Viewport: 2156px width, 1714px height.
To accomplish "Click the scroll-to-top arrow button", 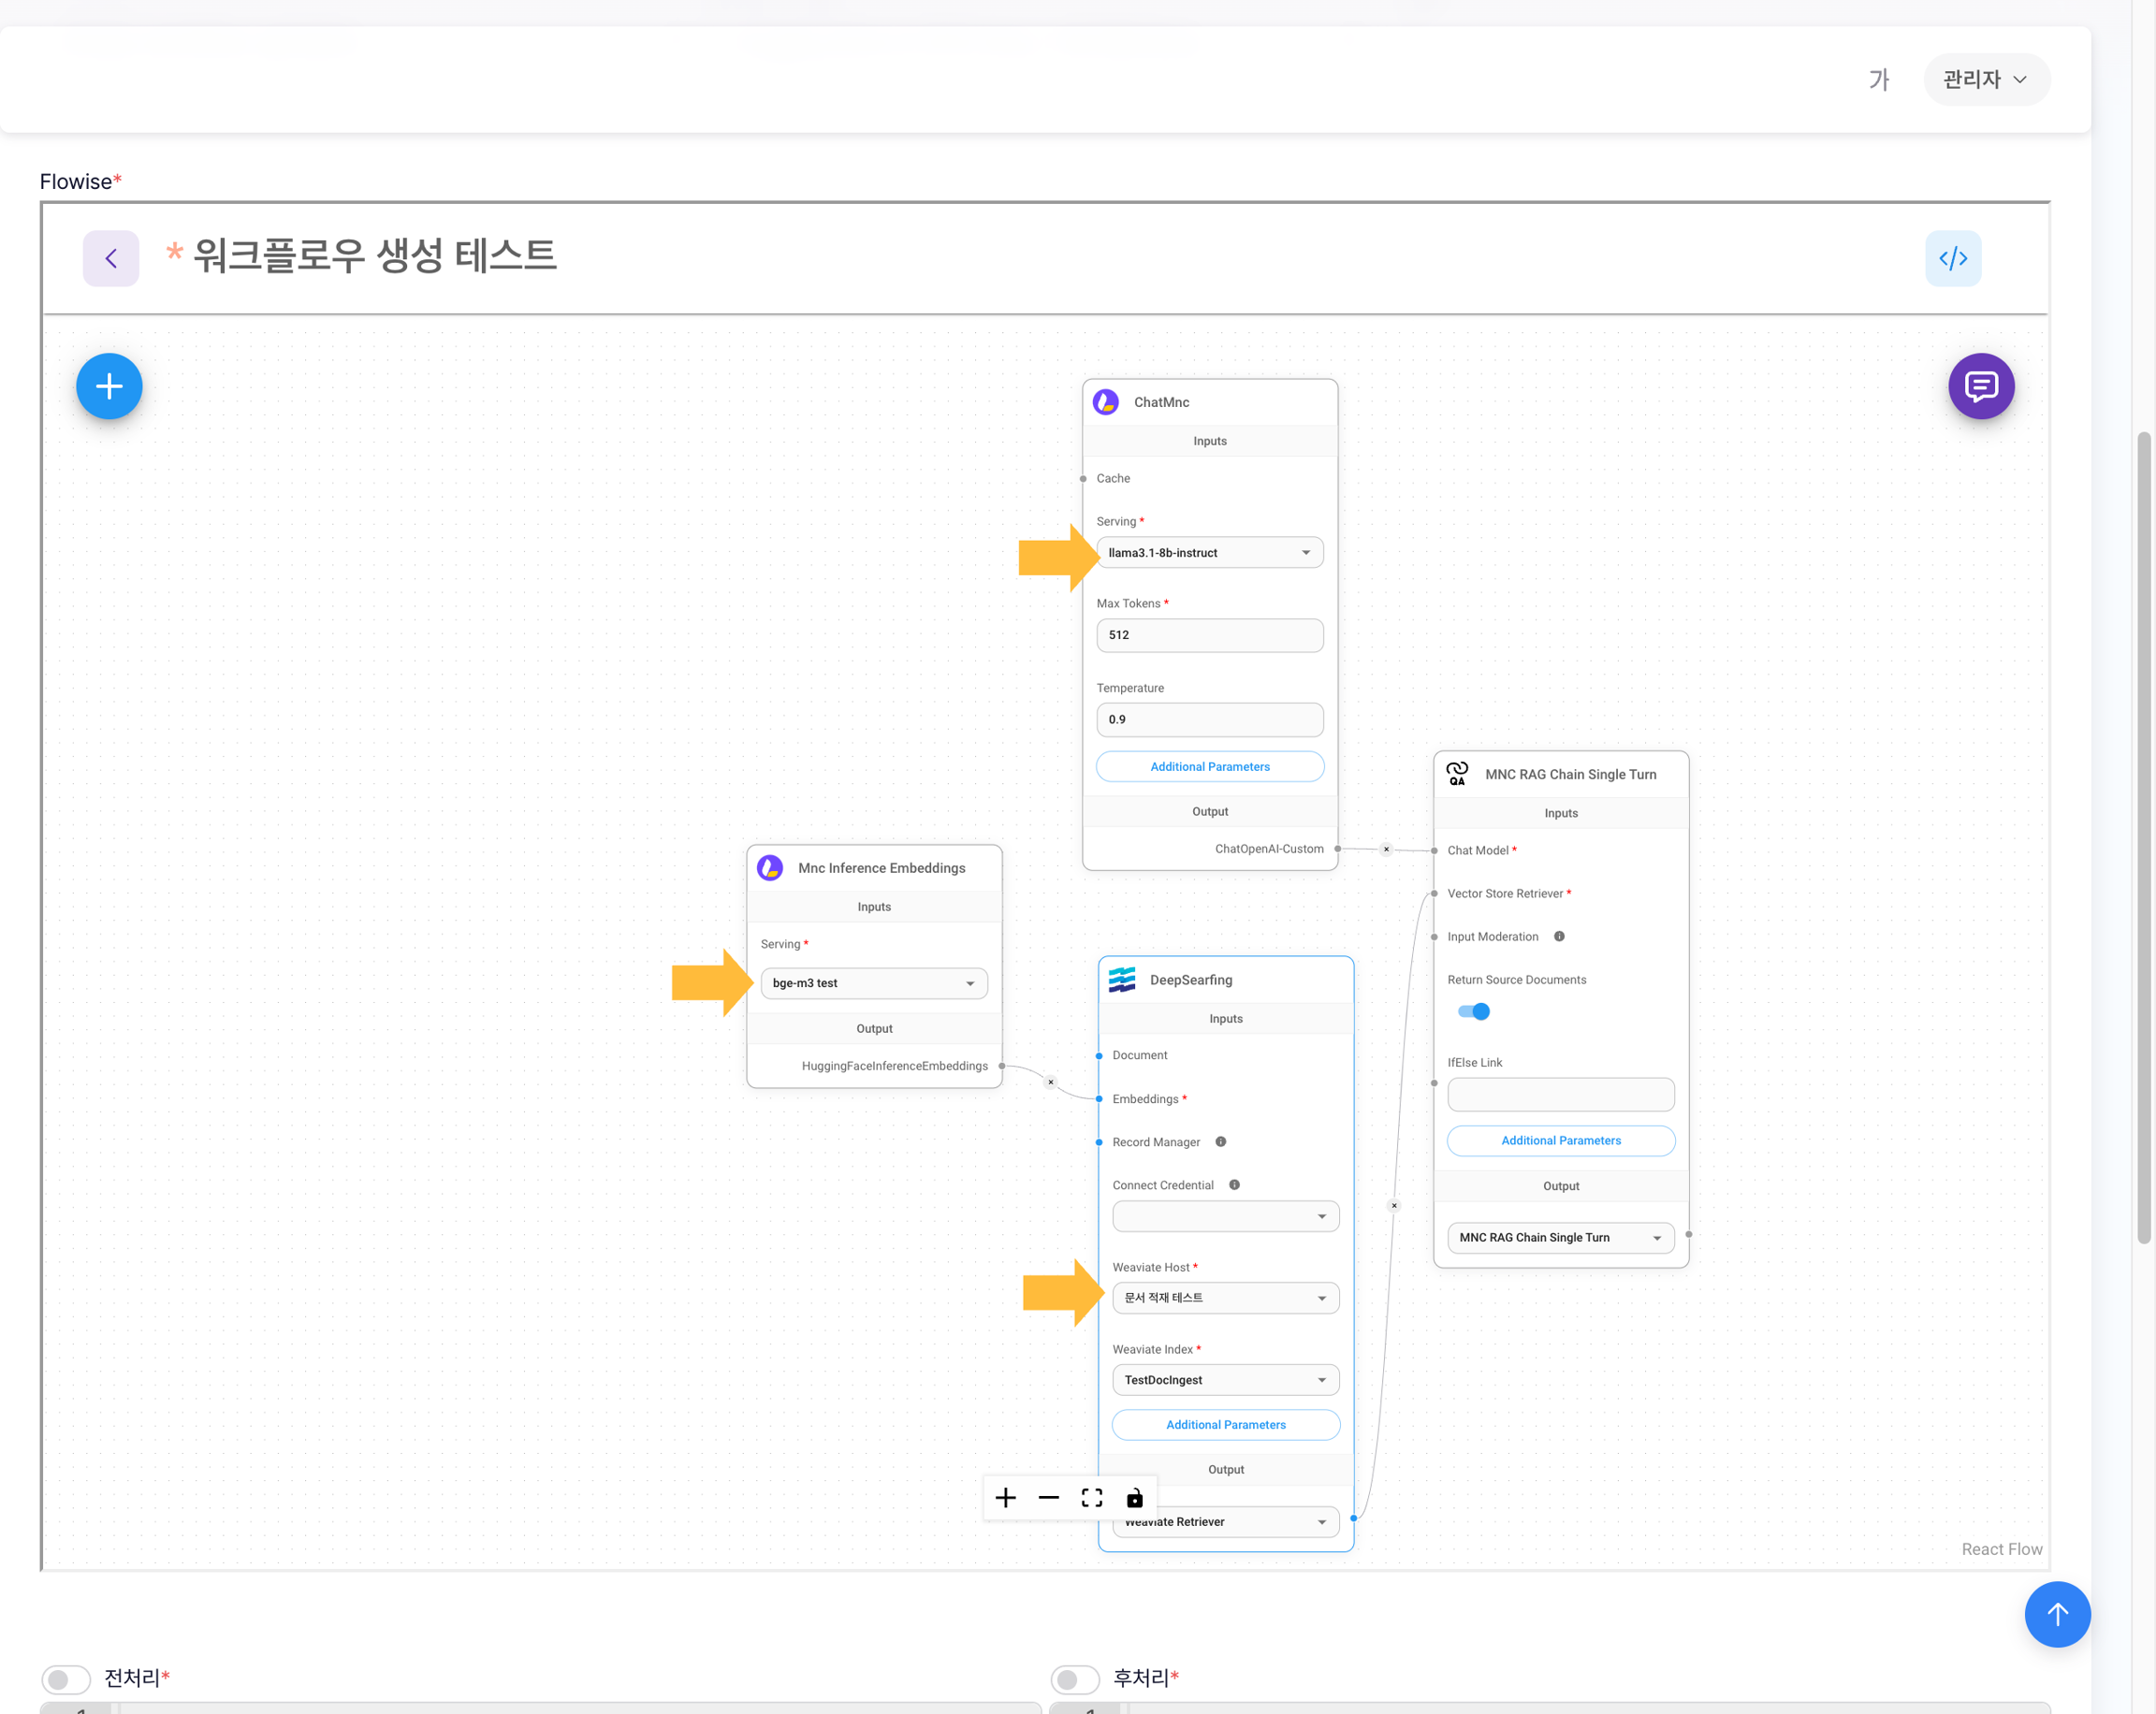I will point(2056,1613).
